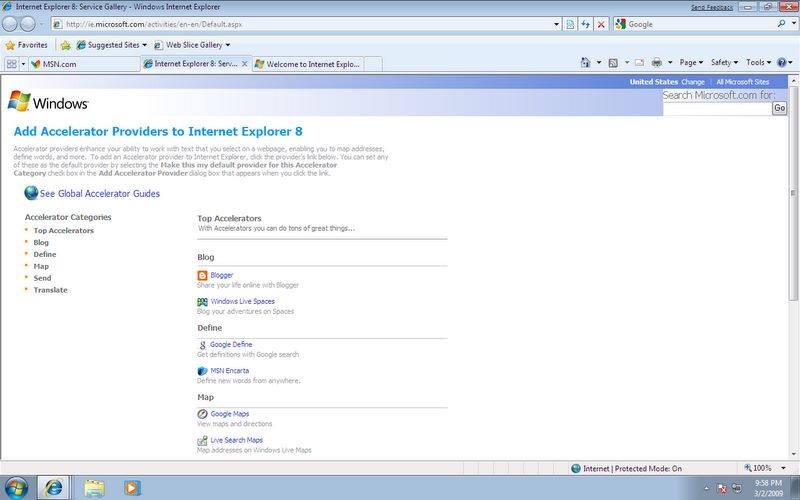Click the Google Define icon
800x500 pixels.
pyautogui.click(x=203, y=345)
